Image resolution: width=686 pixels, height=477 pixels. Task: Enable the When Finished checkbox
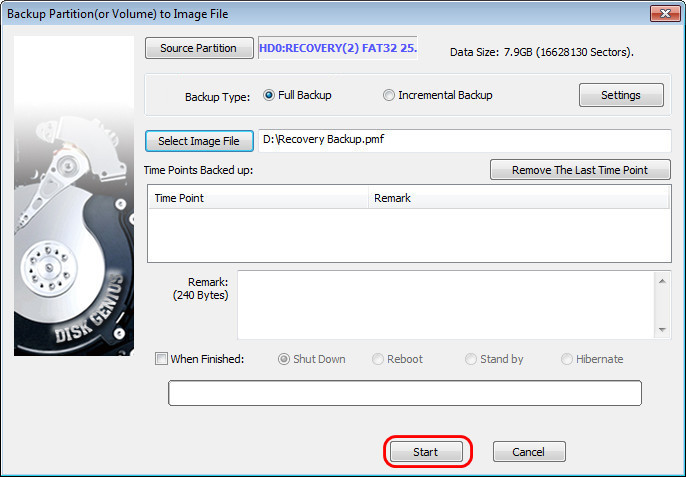tap(161, 359)
